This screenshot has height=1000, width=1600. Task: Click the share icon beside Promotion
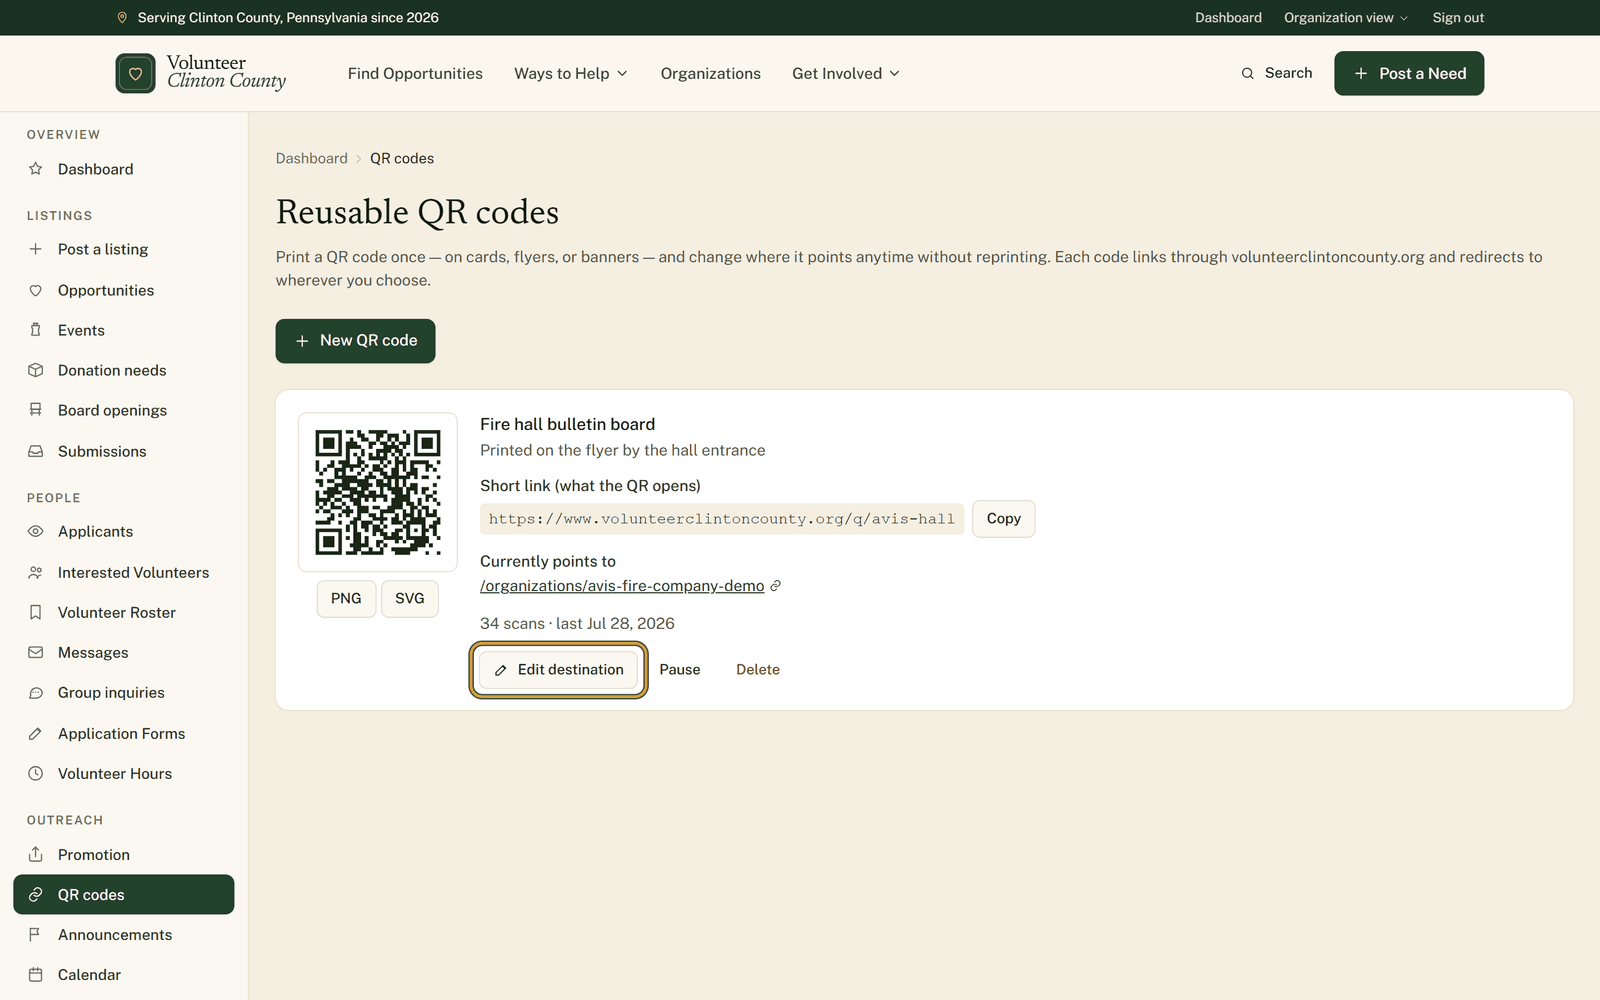[36, 854]
